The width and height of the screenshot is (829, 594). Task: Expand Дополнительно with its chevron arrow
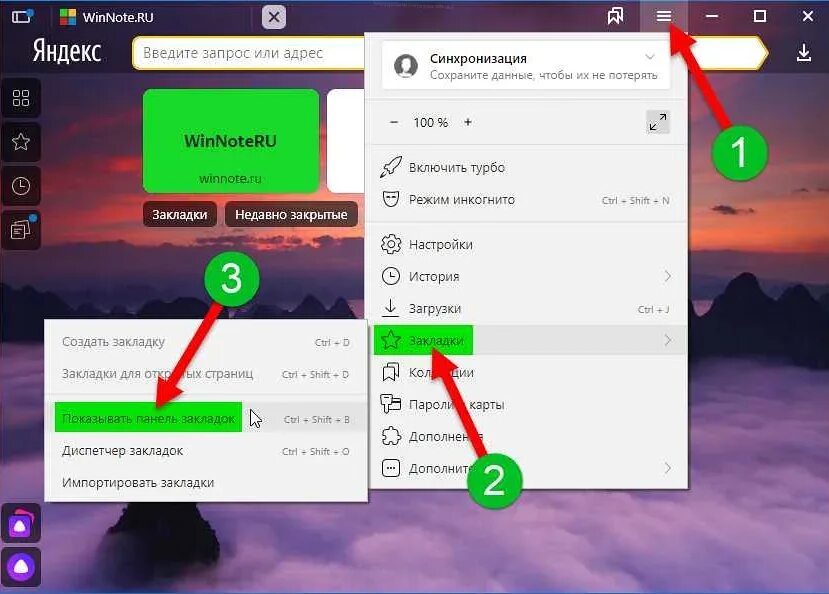click(668, 468)
